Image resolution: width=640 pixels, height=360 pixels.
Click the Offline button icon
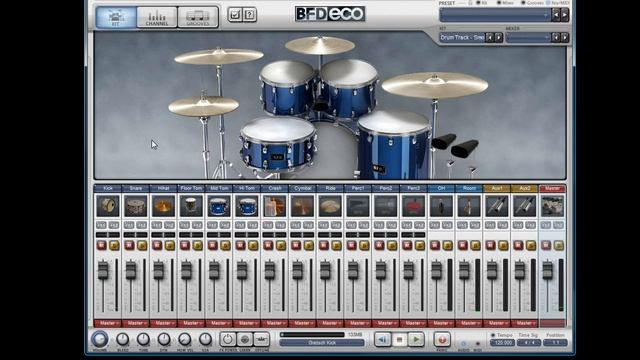click(x=262, y=339)
